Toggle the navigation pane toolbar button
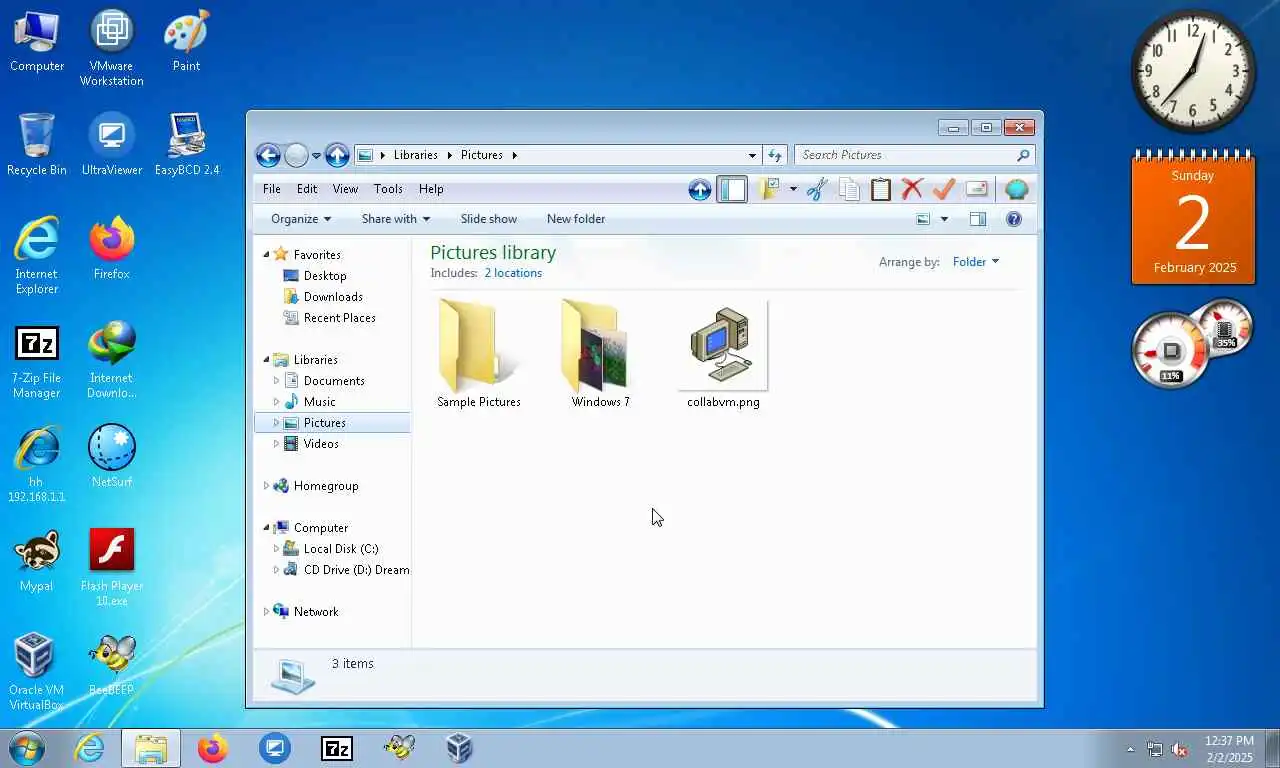1280x768 pixels. click(x=732, y=189)
